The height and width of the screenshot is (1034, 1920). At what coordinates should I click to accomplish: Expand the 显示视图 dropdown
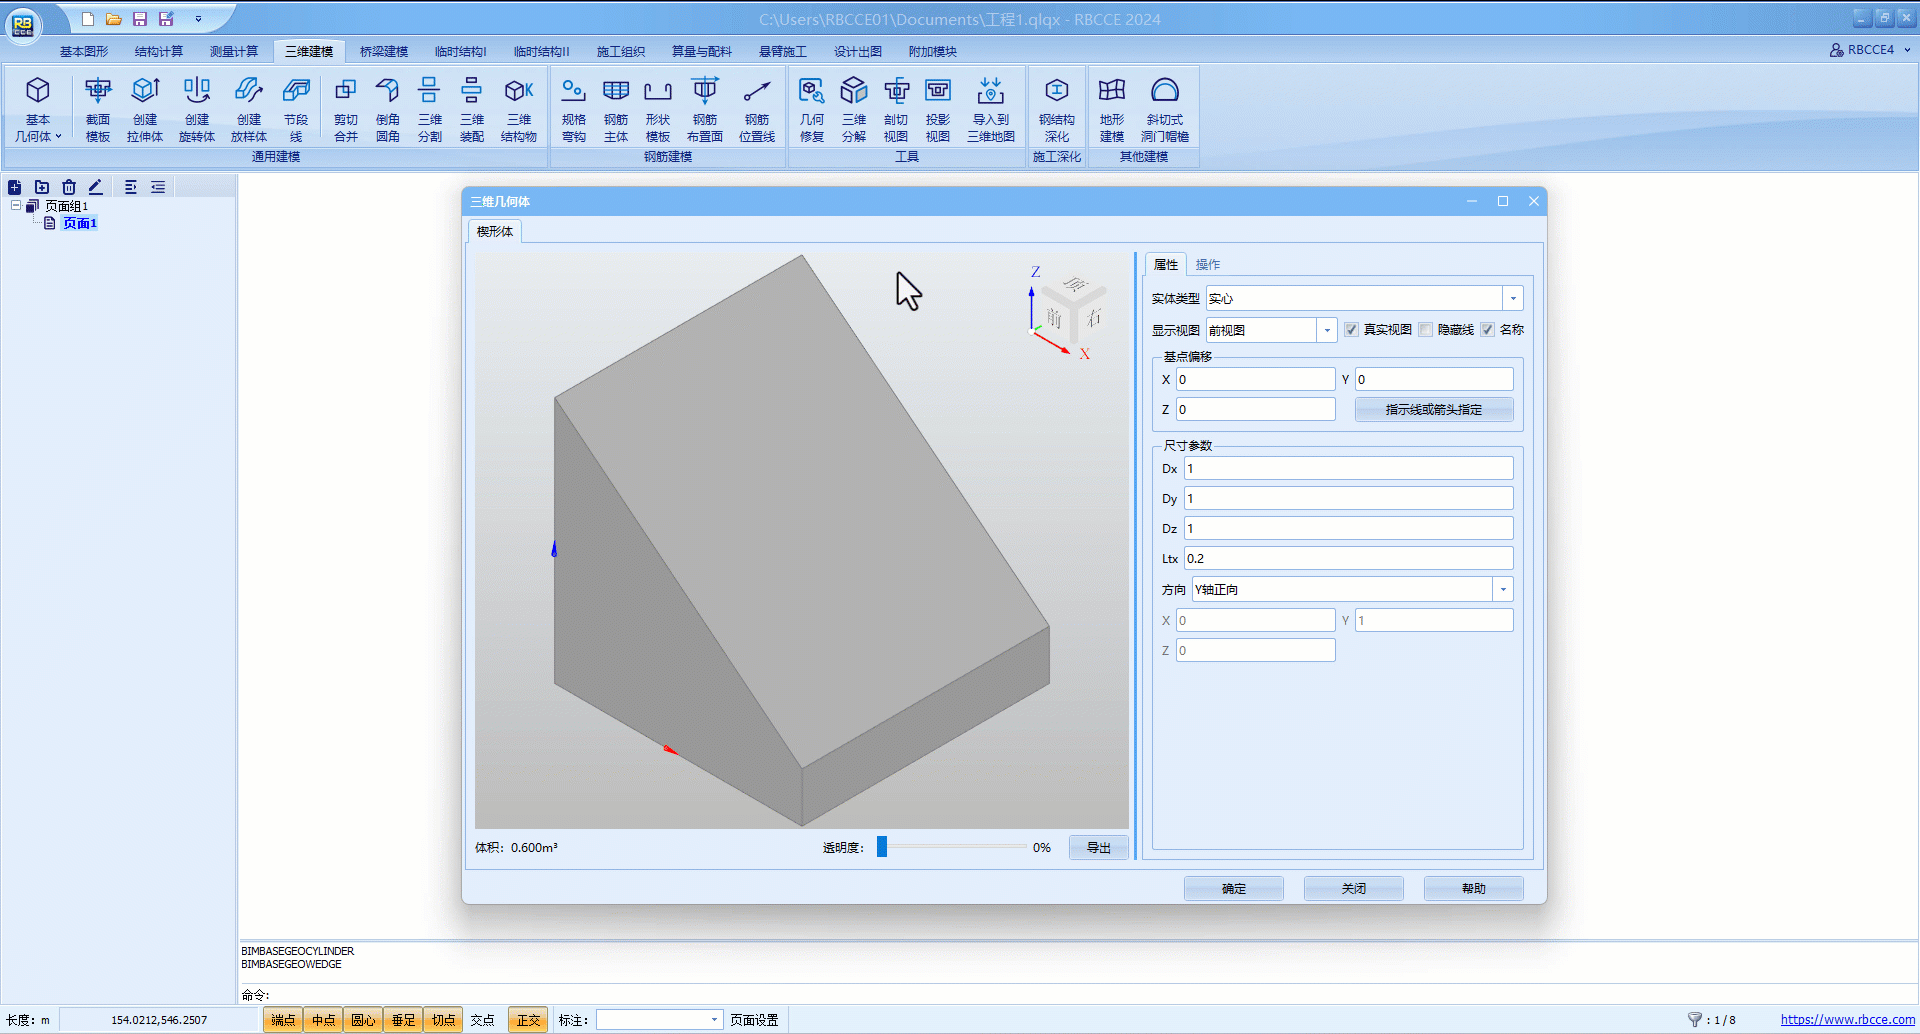[x=1327, y=331]
